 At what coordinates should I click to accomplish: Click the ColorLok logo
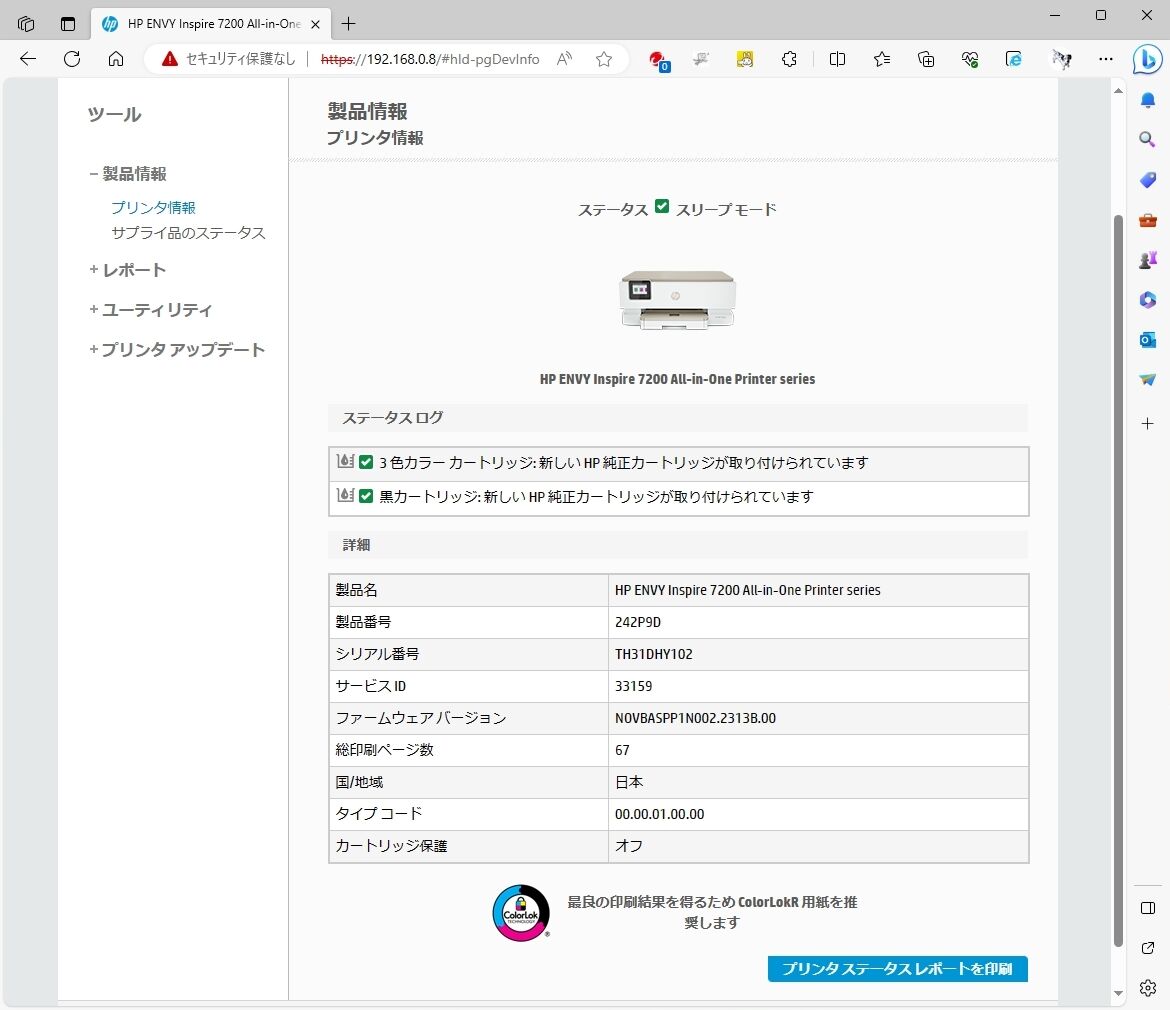click(521, 913)
